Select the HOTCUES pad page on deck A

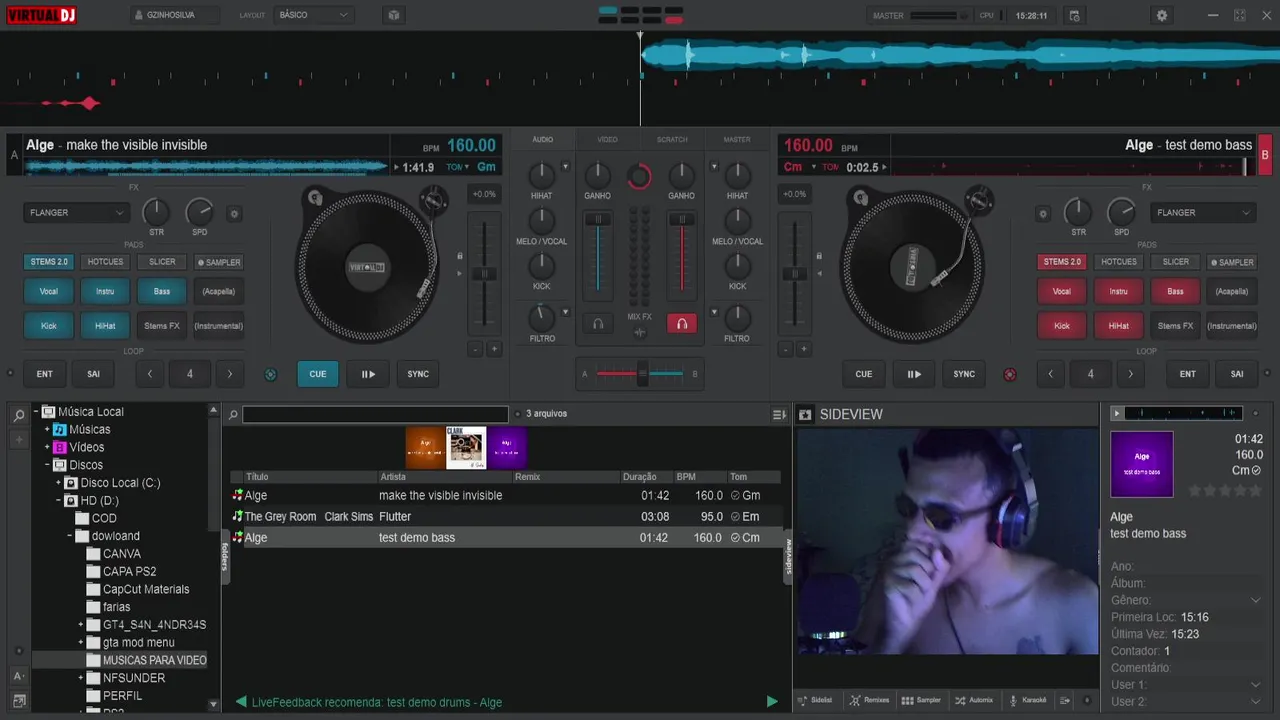pyautogui.click(x=105, y=262)
